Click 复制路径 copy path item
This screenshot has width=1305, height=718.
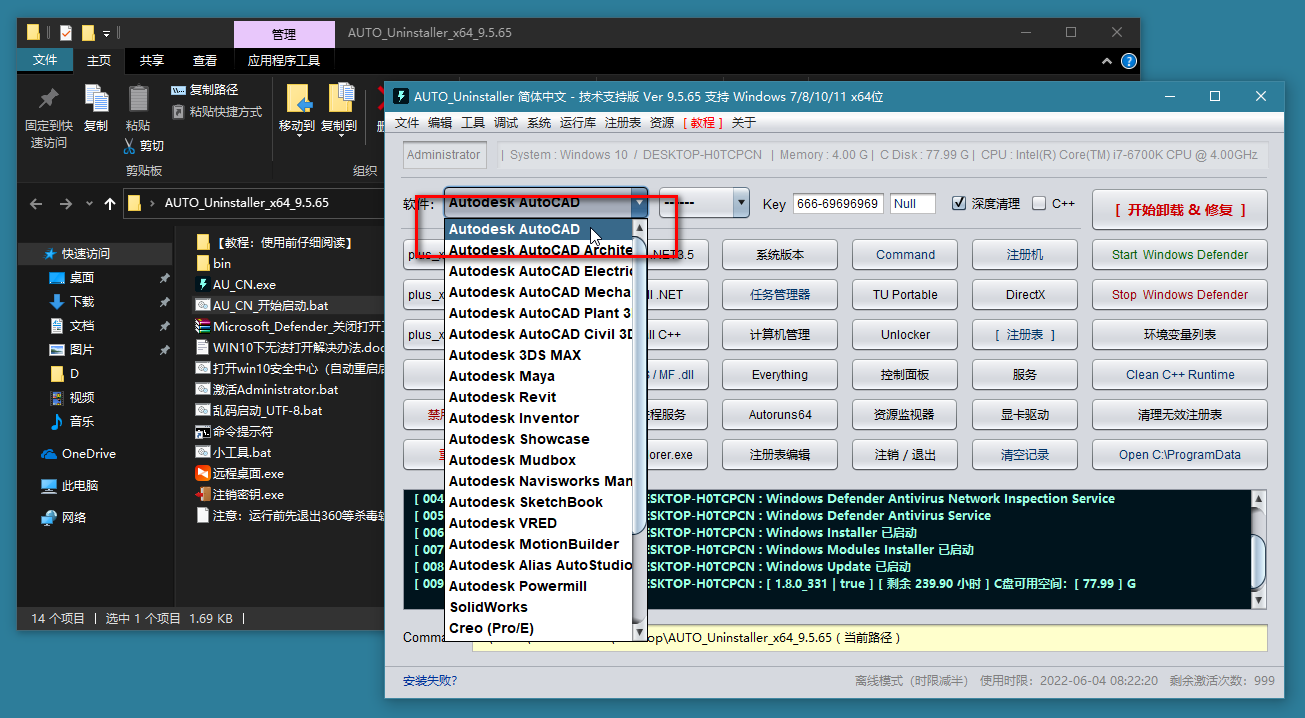click(x=205, y=90)
